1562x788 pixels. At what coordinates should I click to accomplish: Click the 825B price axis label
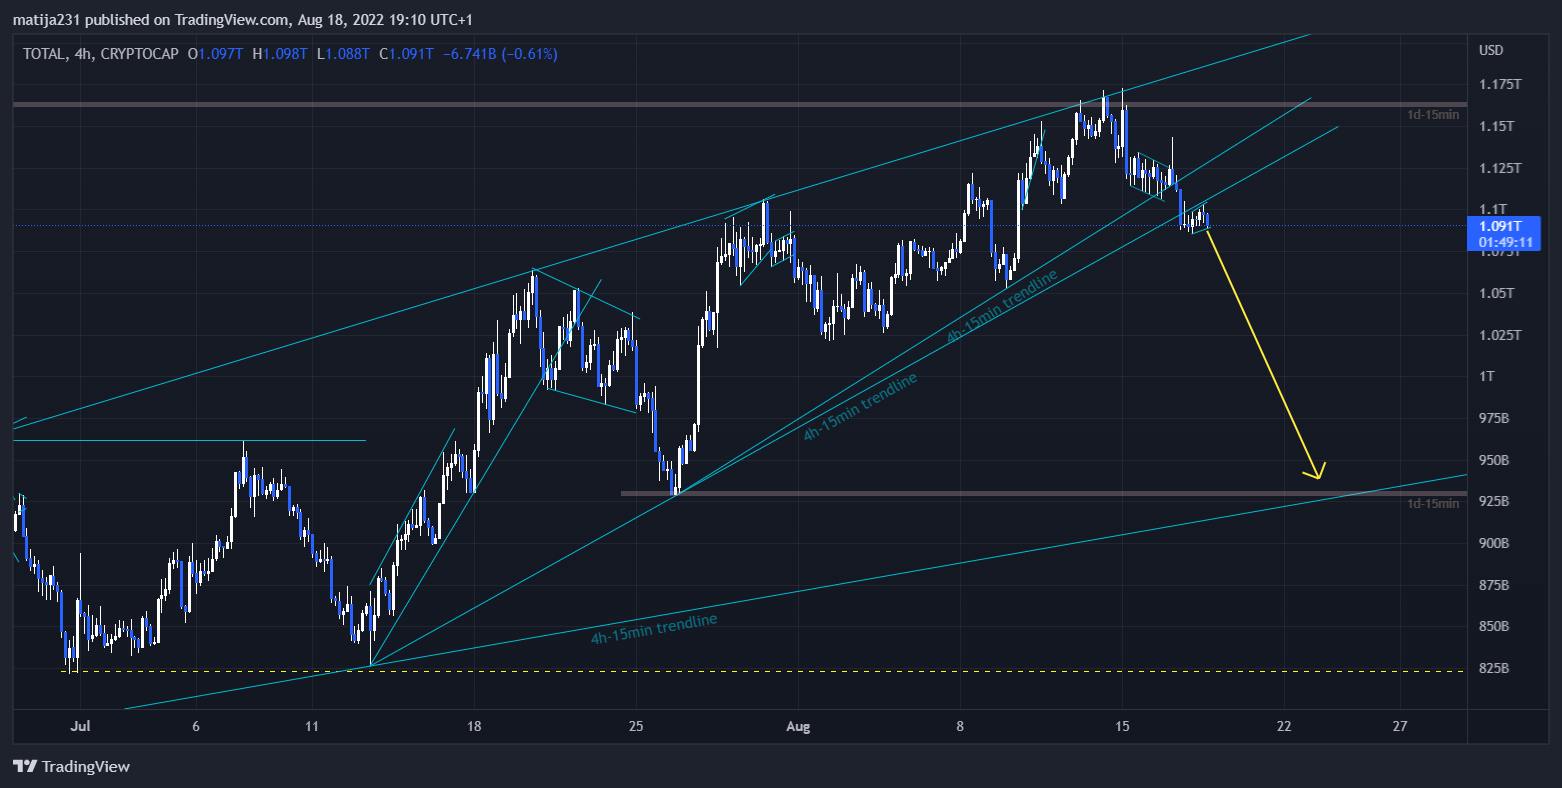(x=1494, y=668)
